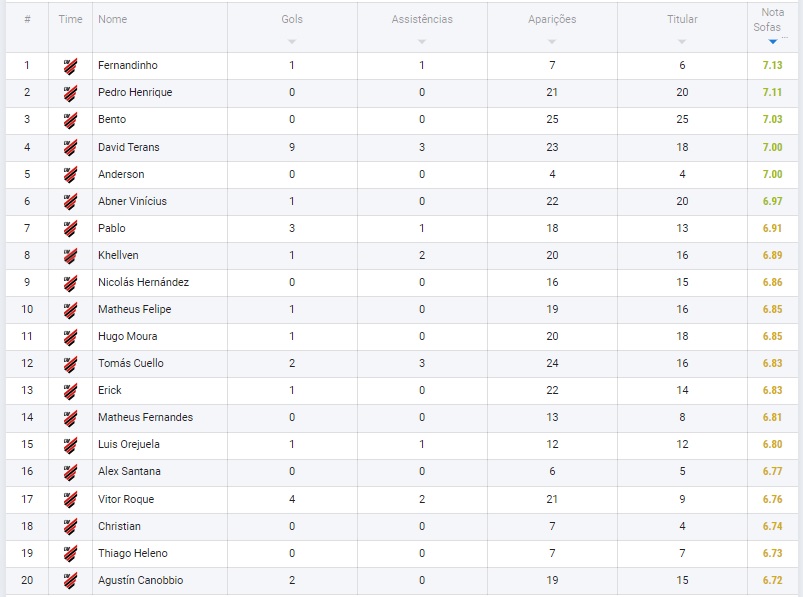
Task: Click the Nome column header
Action: pyautogui.click(x=113, y=19)
